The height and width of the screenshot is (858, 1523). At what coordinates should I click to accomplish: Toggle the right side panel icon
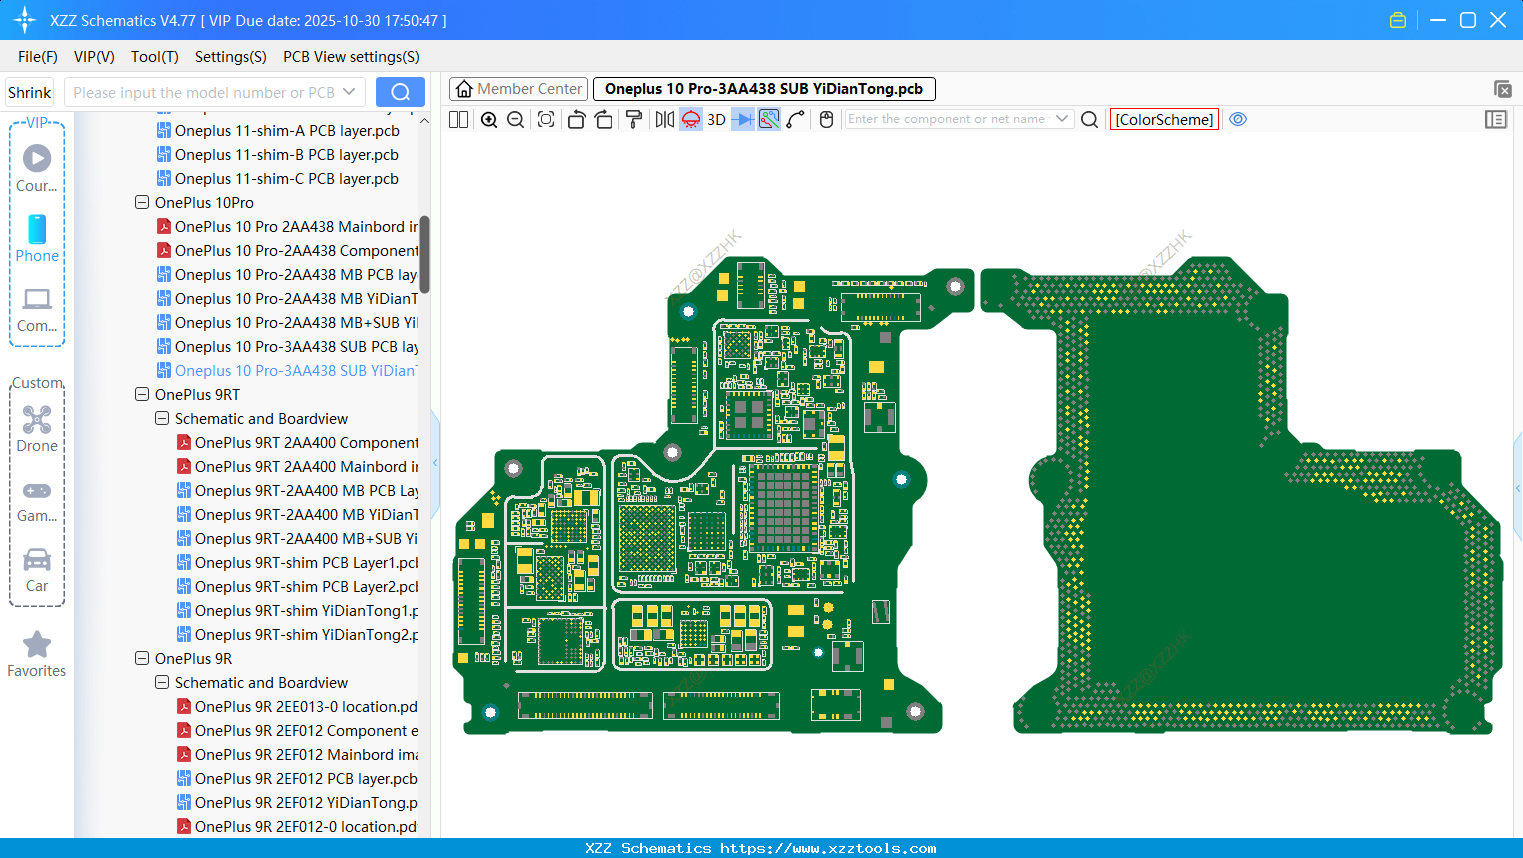tap(1496, 120)
